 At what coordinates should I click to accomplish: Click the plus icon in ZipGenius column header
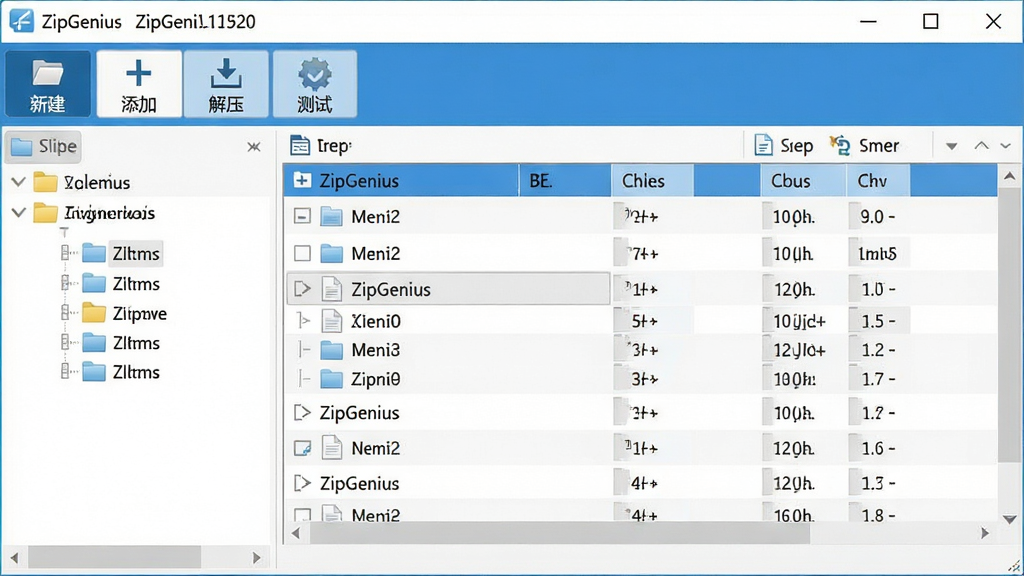click(x=302, y=180)
